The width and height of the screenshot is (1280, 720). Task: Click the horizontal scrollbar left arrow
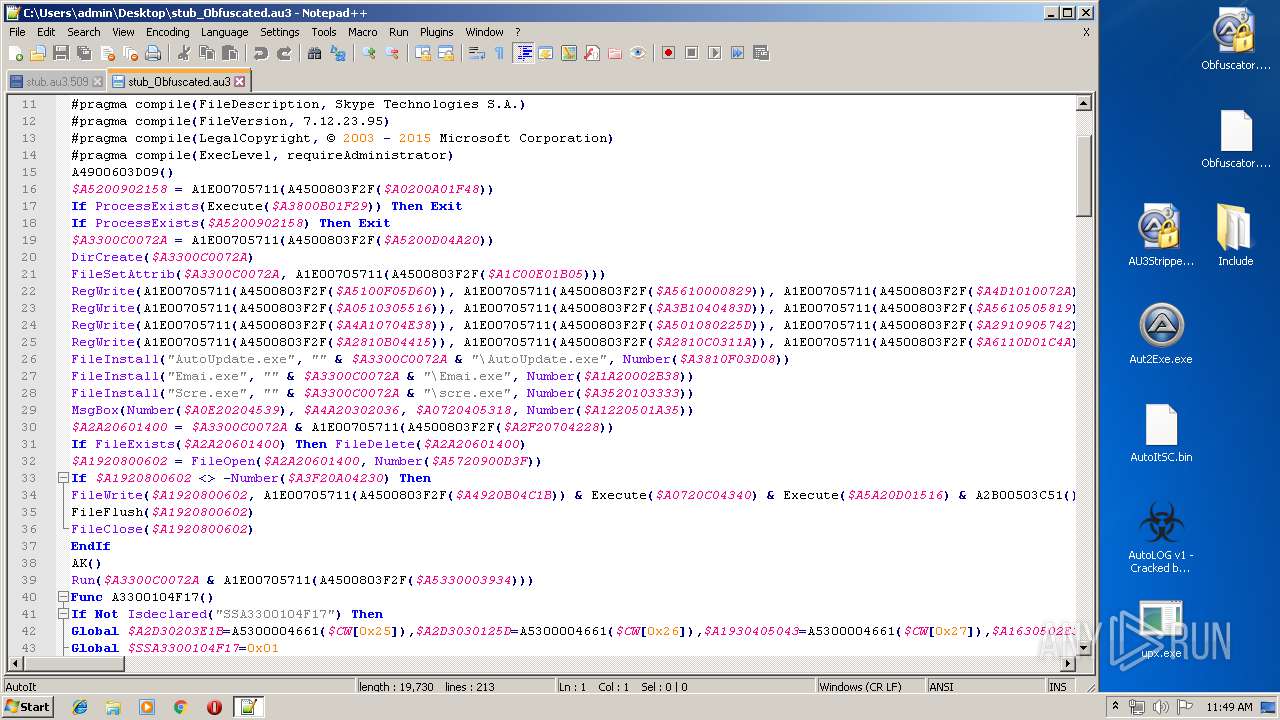click(x=15, y=664)
